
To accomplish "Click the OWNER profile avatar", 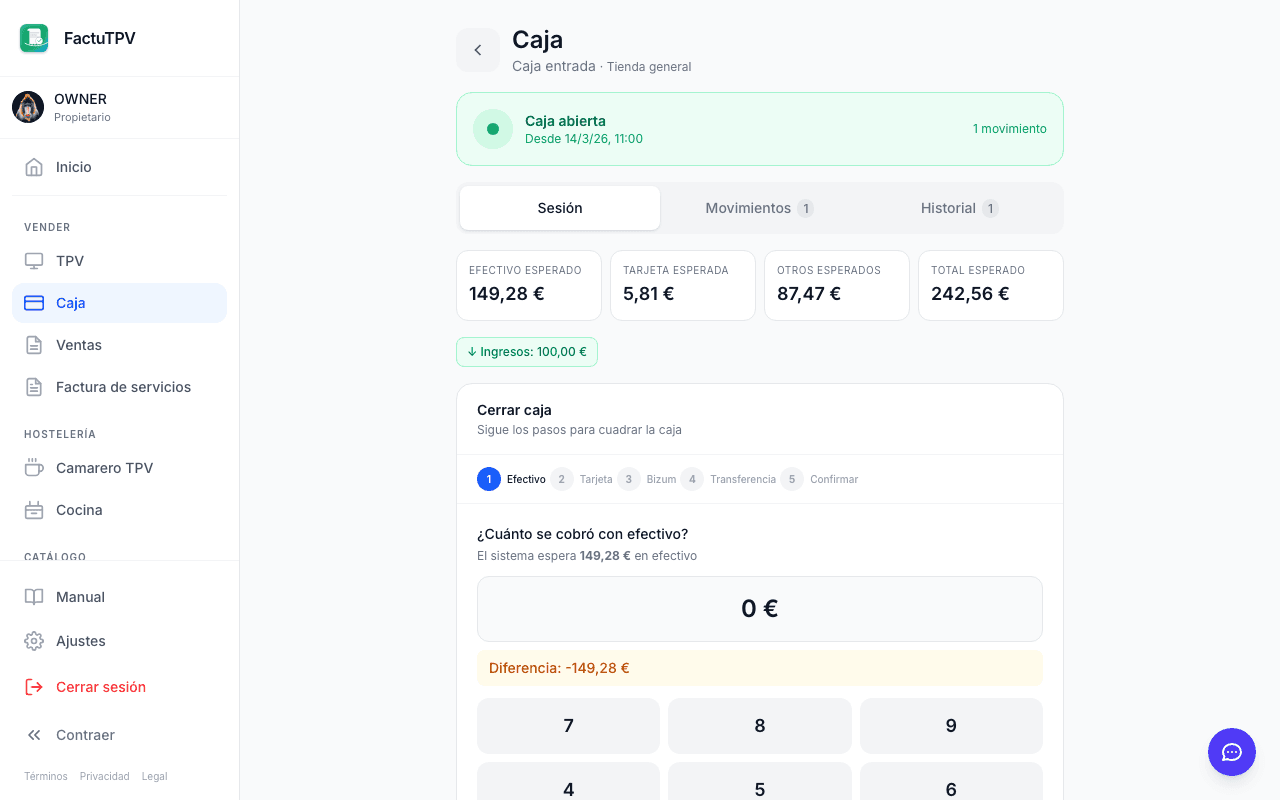I will [x=28, y=107].
